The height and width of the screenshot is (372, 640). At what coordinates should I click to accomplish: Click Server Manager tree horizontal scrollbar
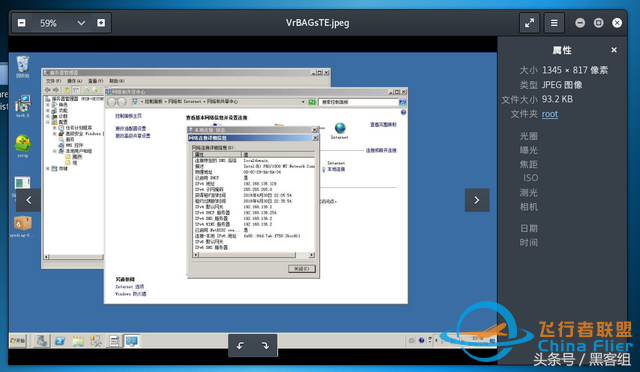click(73, 257)
